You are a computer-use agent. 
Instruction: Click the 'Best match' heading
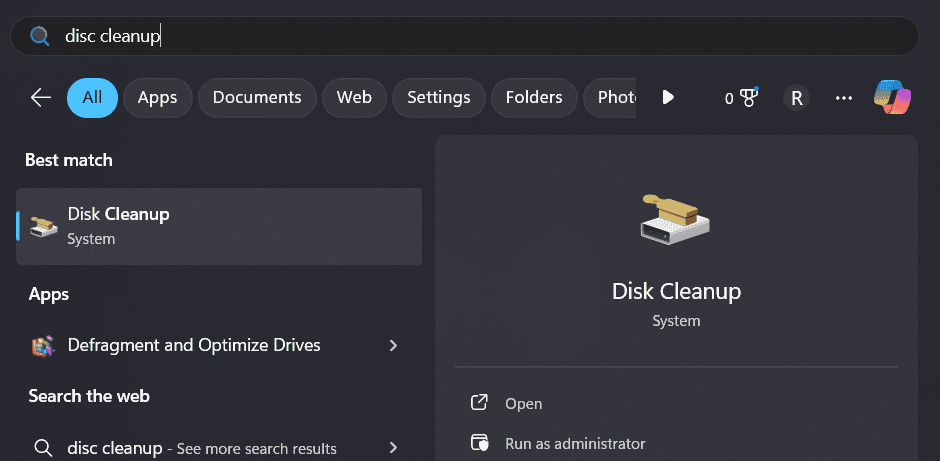click(69, 160)
